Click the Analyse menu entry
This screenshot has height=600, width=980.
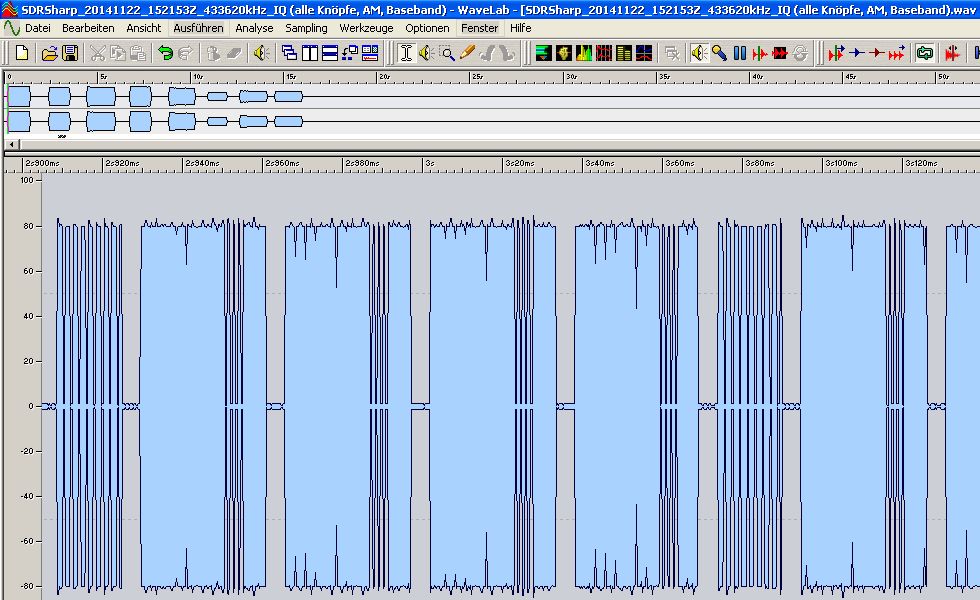pos(254,28)
